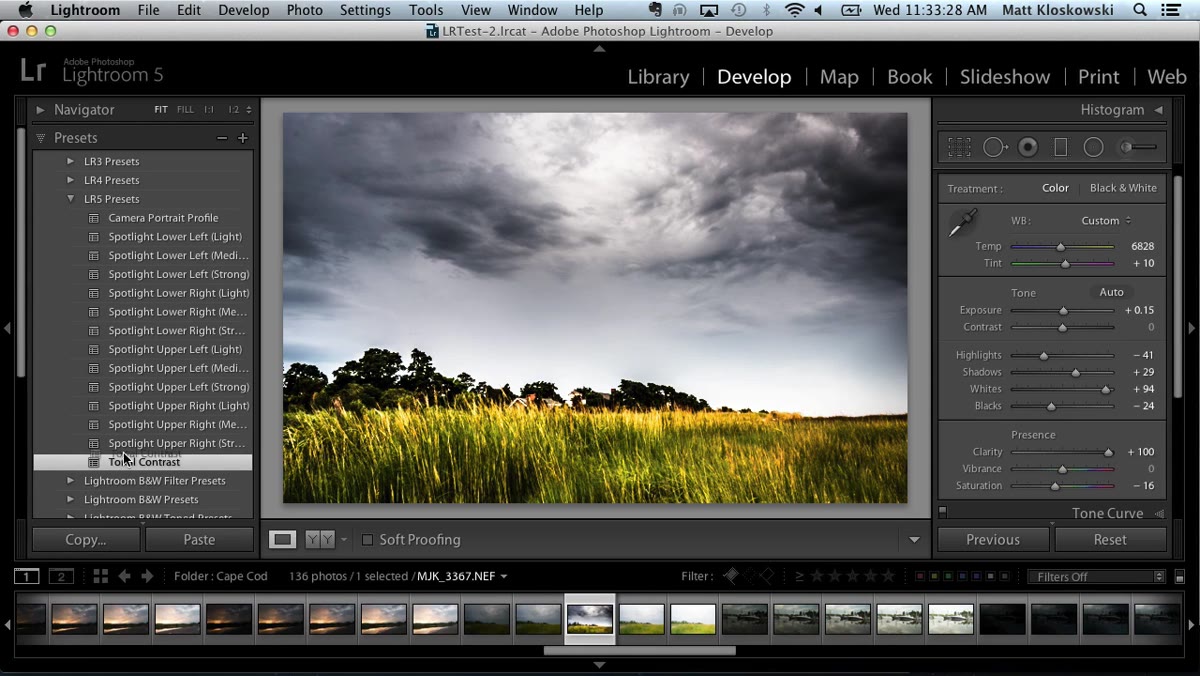The height and width of the screenshot is (676, 1200).
Task: Select the Graduated Filter tool
Action: [x=1061, y=147]
